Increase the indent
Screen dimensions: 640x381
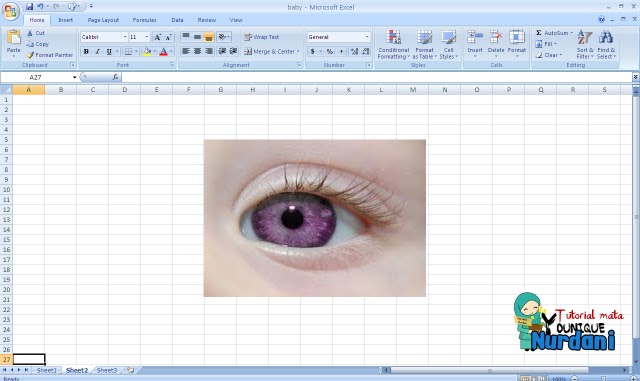[233, 51]
